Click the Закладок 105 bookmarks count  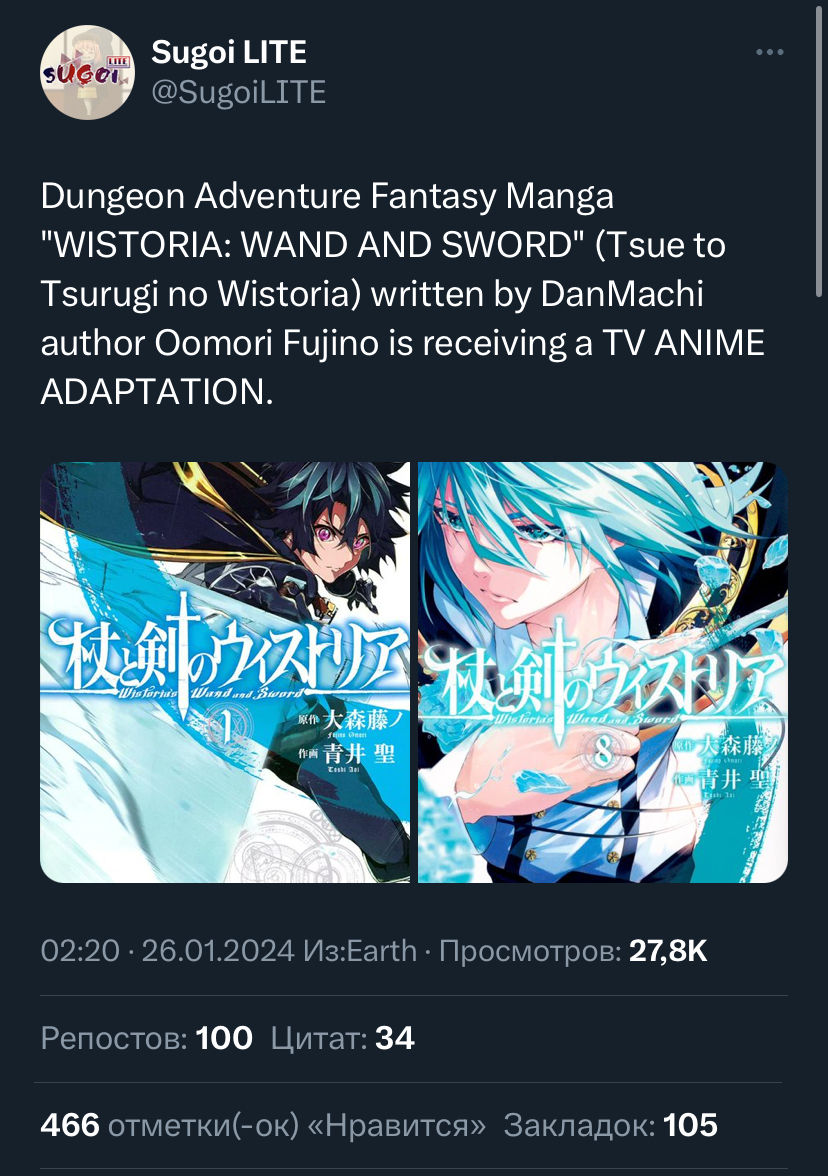click(610, 1125)
